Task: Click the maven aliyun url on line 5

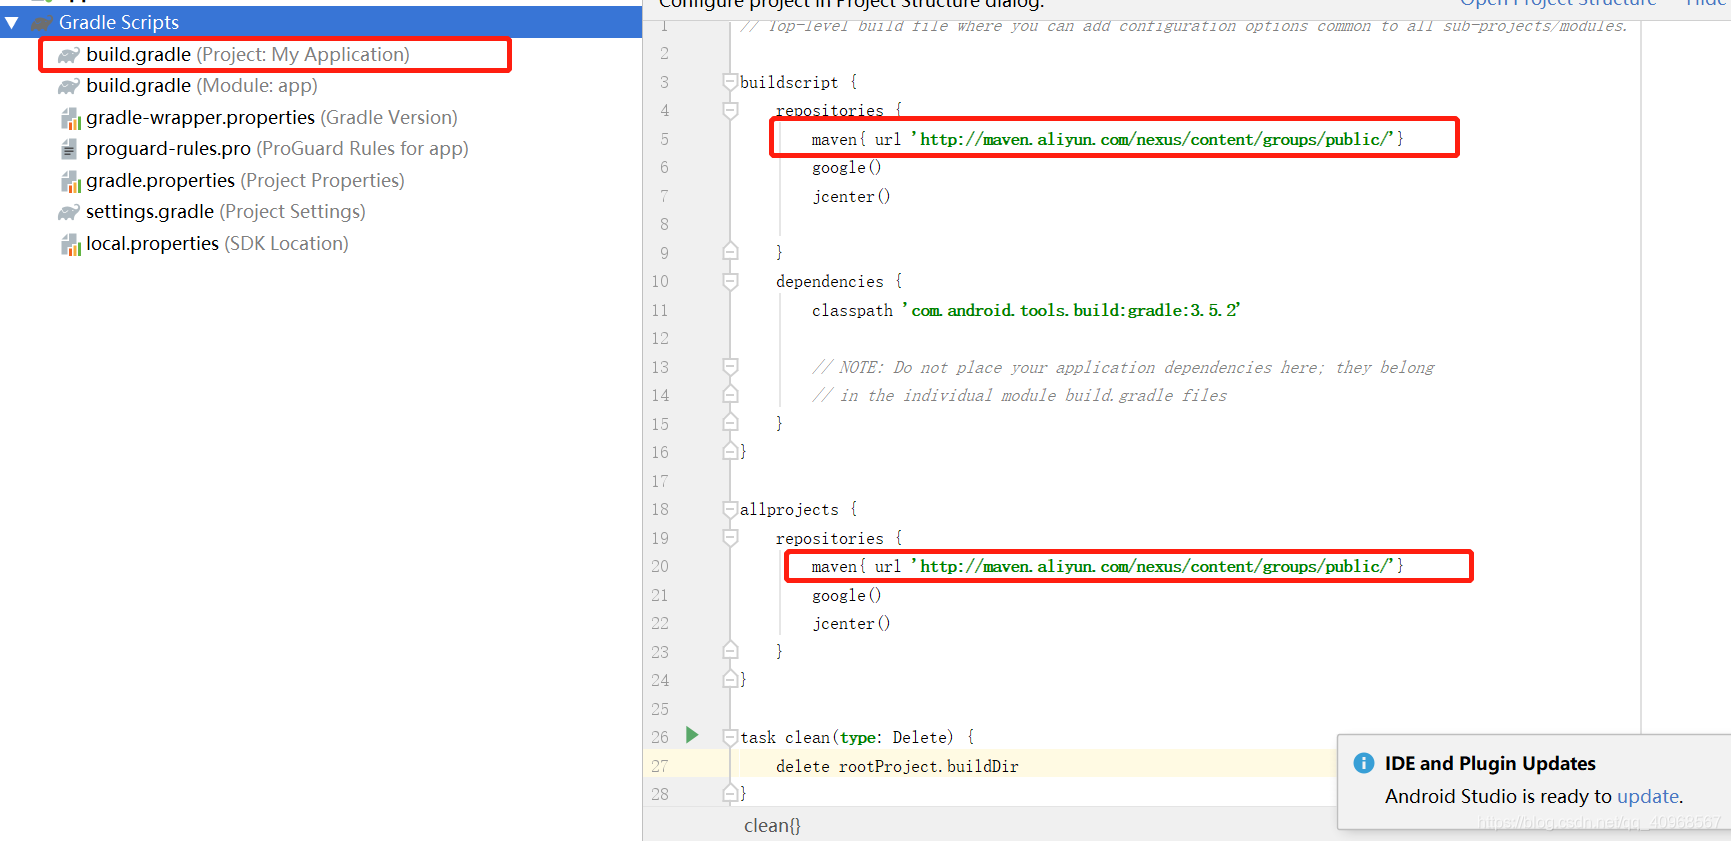Action: tap(1152, 139)
